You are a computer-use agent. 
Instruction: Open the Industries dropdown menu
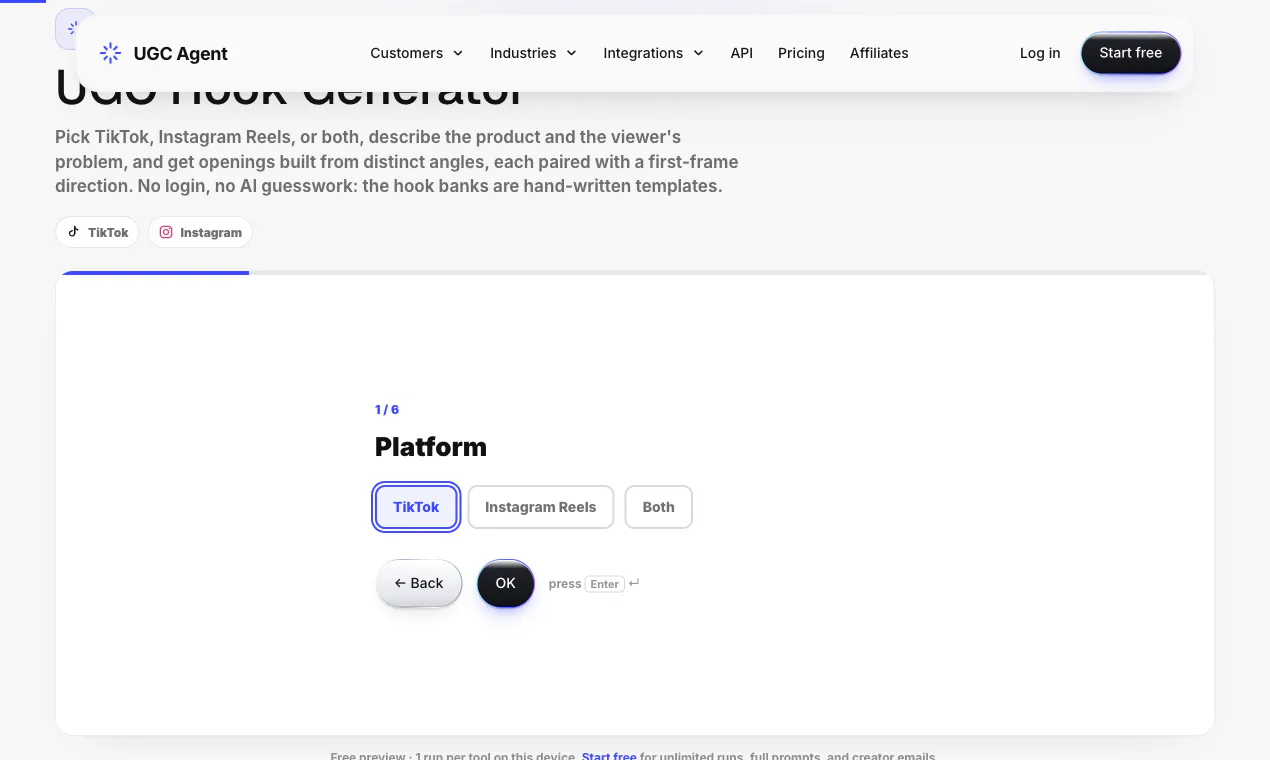pyautogui.click(x=533, y=53)
